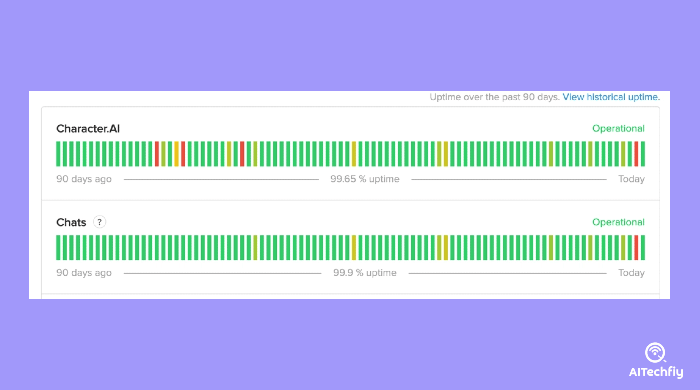Click the last green bar in Chats uptime
This screenshot has height=390, width=700.
pyautogui.click(x=643, y=248)
